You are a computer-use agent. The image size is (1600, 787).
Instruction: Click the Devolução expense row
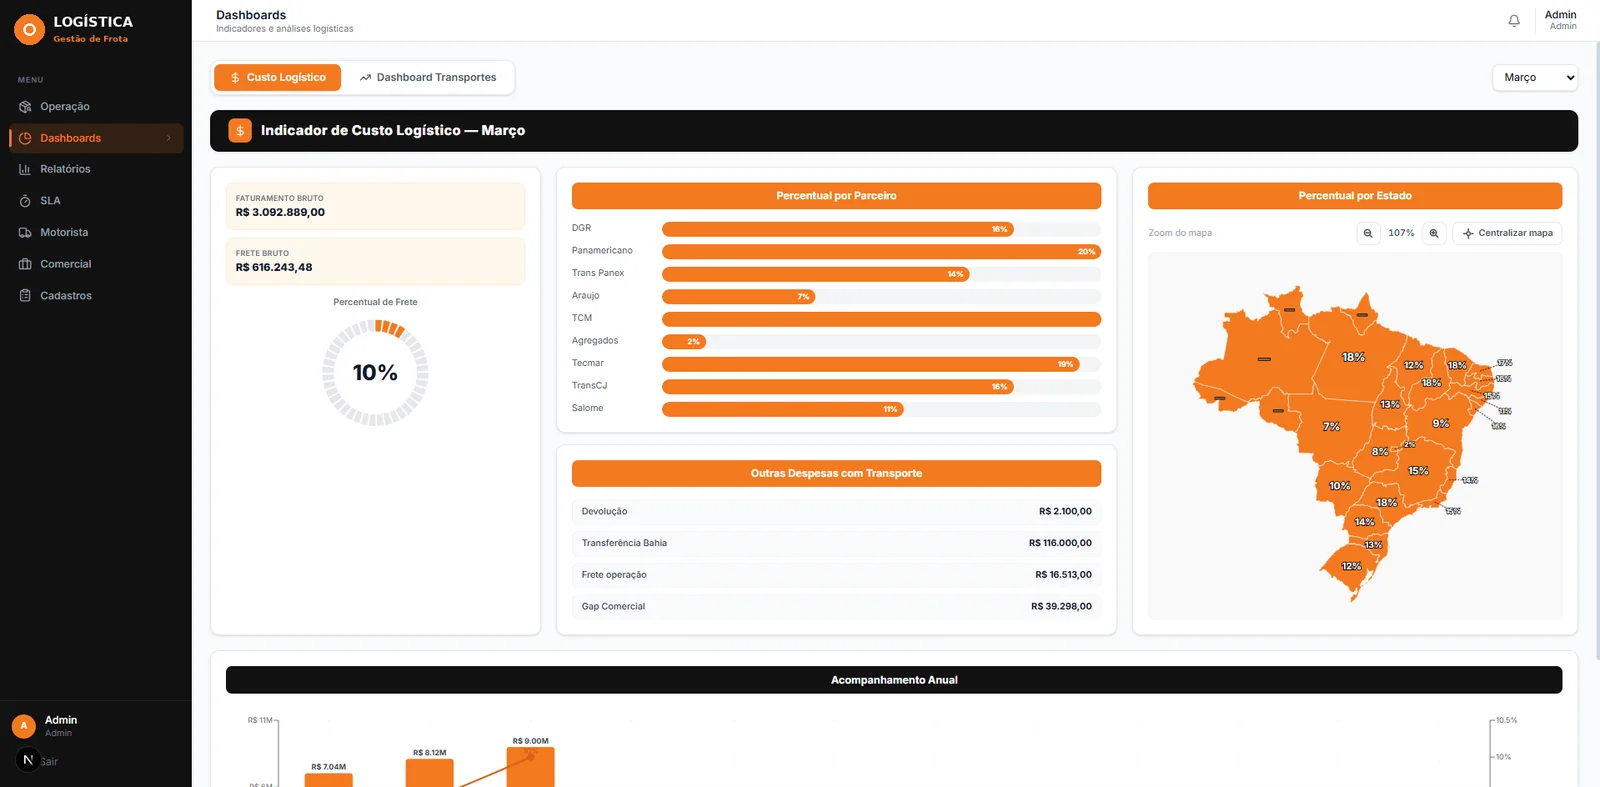[x=836, y=512]
